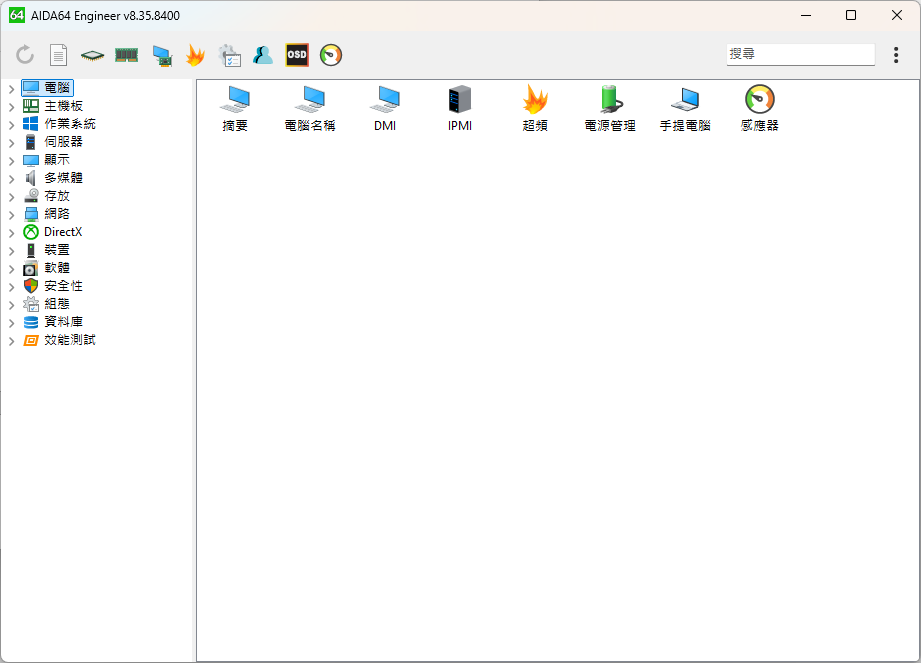Screen dimensions: 921x663
Task: Expand the 安全性 tree node
Action: [11, 287]
